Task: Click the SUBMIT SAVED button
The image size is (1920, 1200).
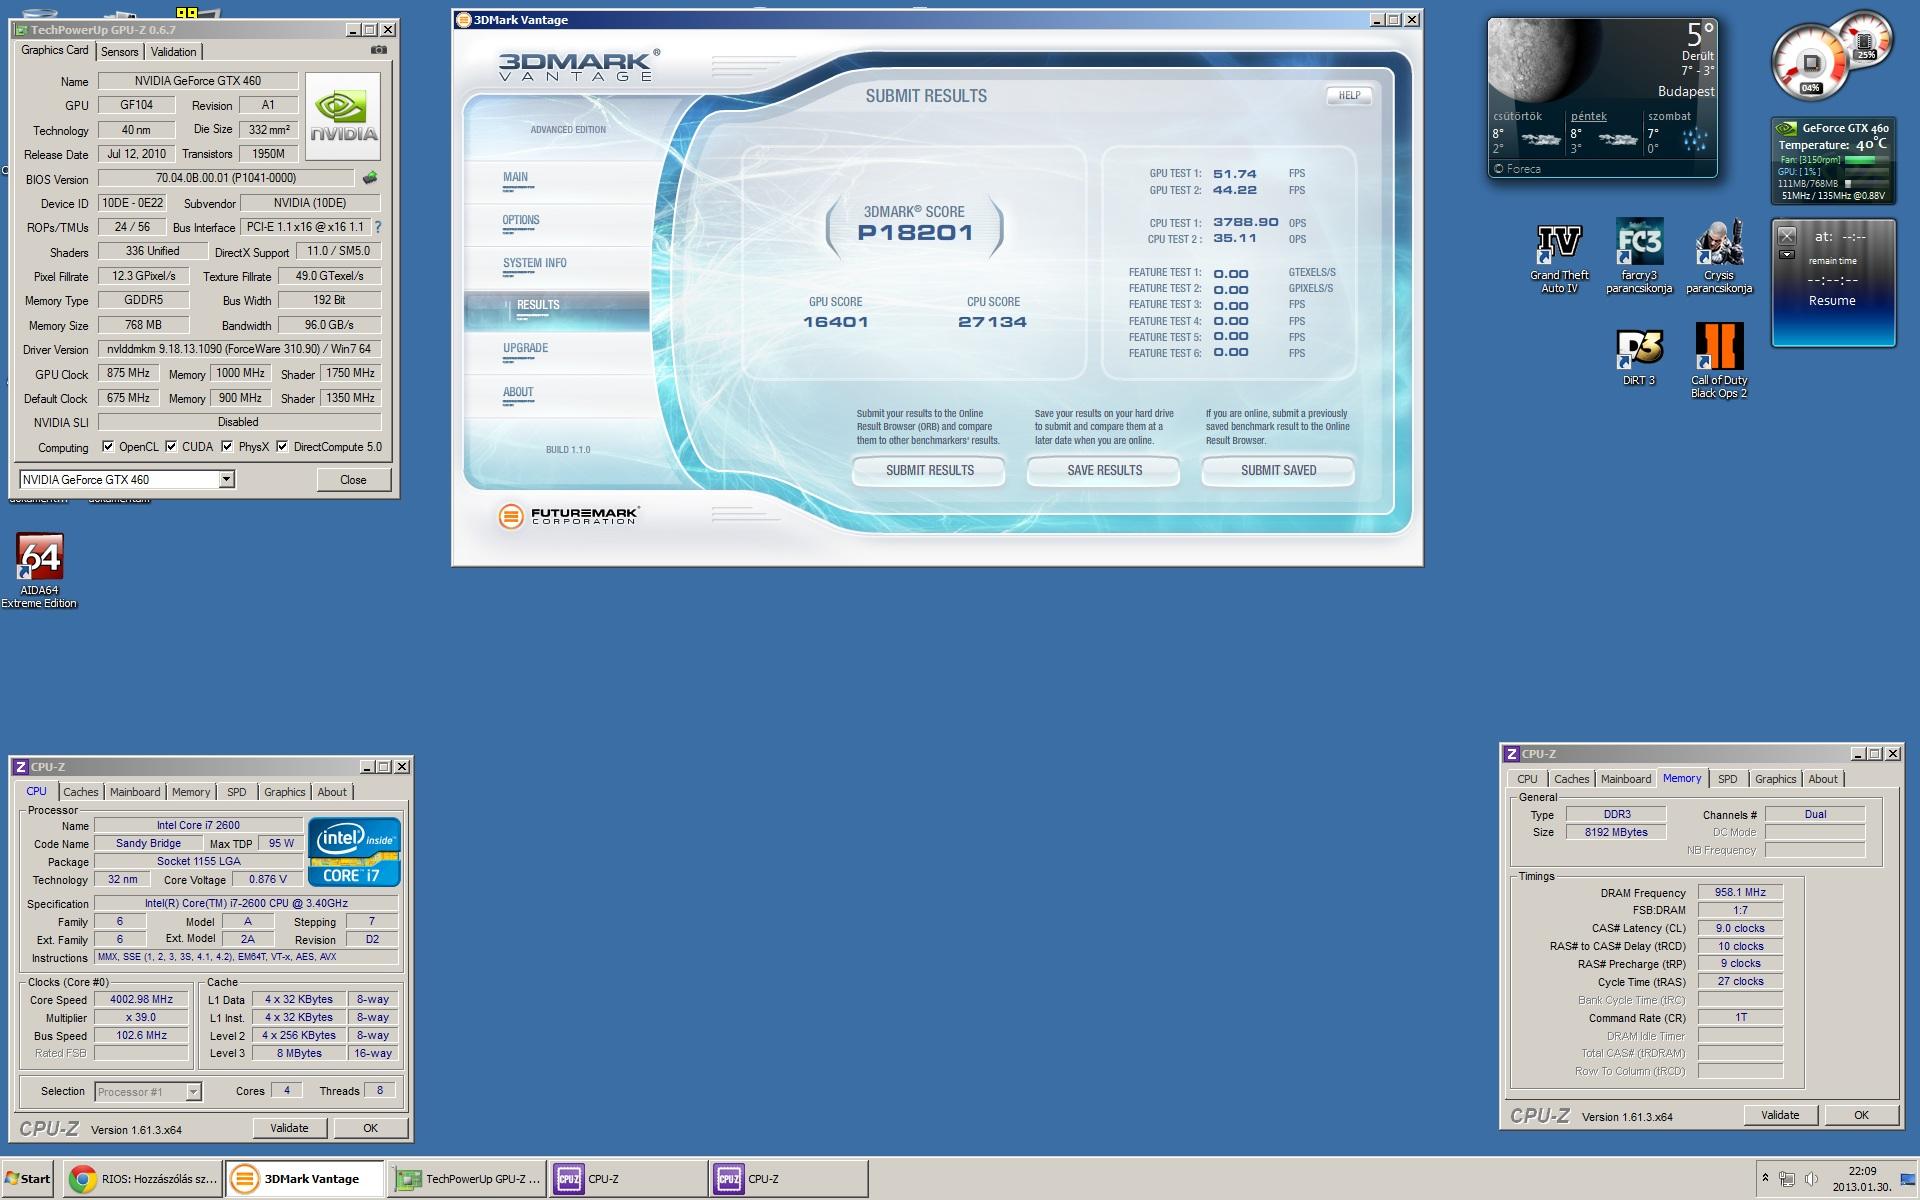Action: point(1278,470)
